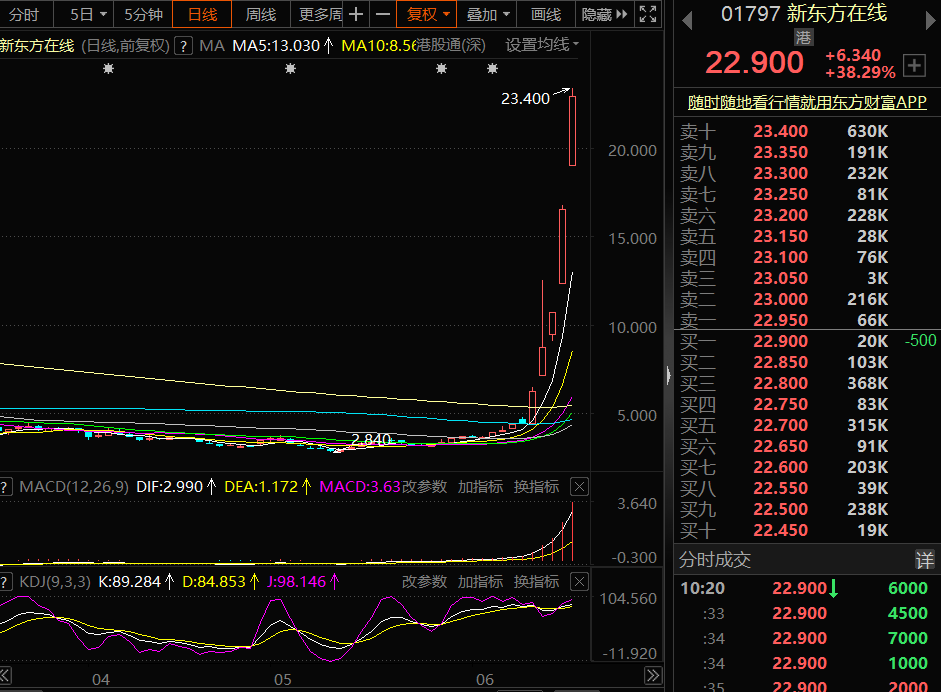This screenshot has height=692, width=941.
Task: Click the 港股通(深) label
Action: coord(451,45)
